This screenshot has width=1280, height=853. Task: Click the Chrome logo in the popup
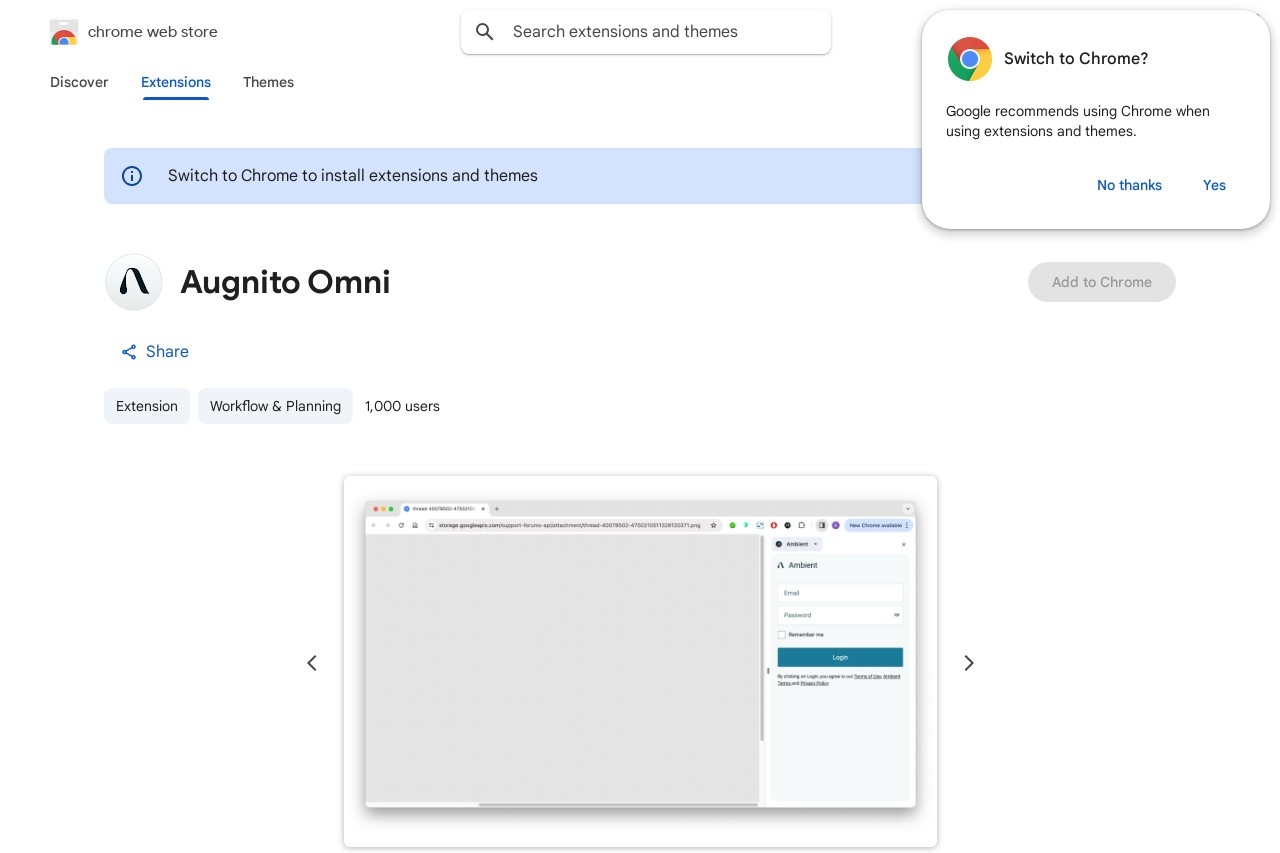(x=970, y=59)
